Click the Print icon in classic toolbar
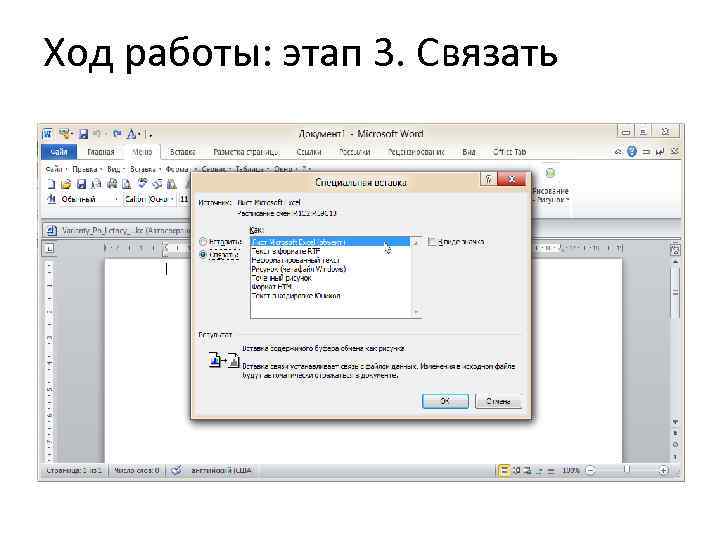720x540 pixels. click(x=112, y=184)
